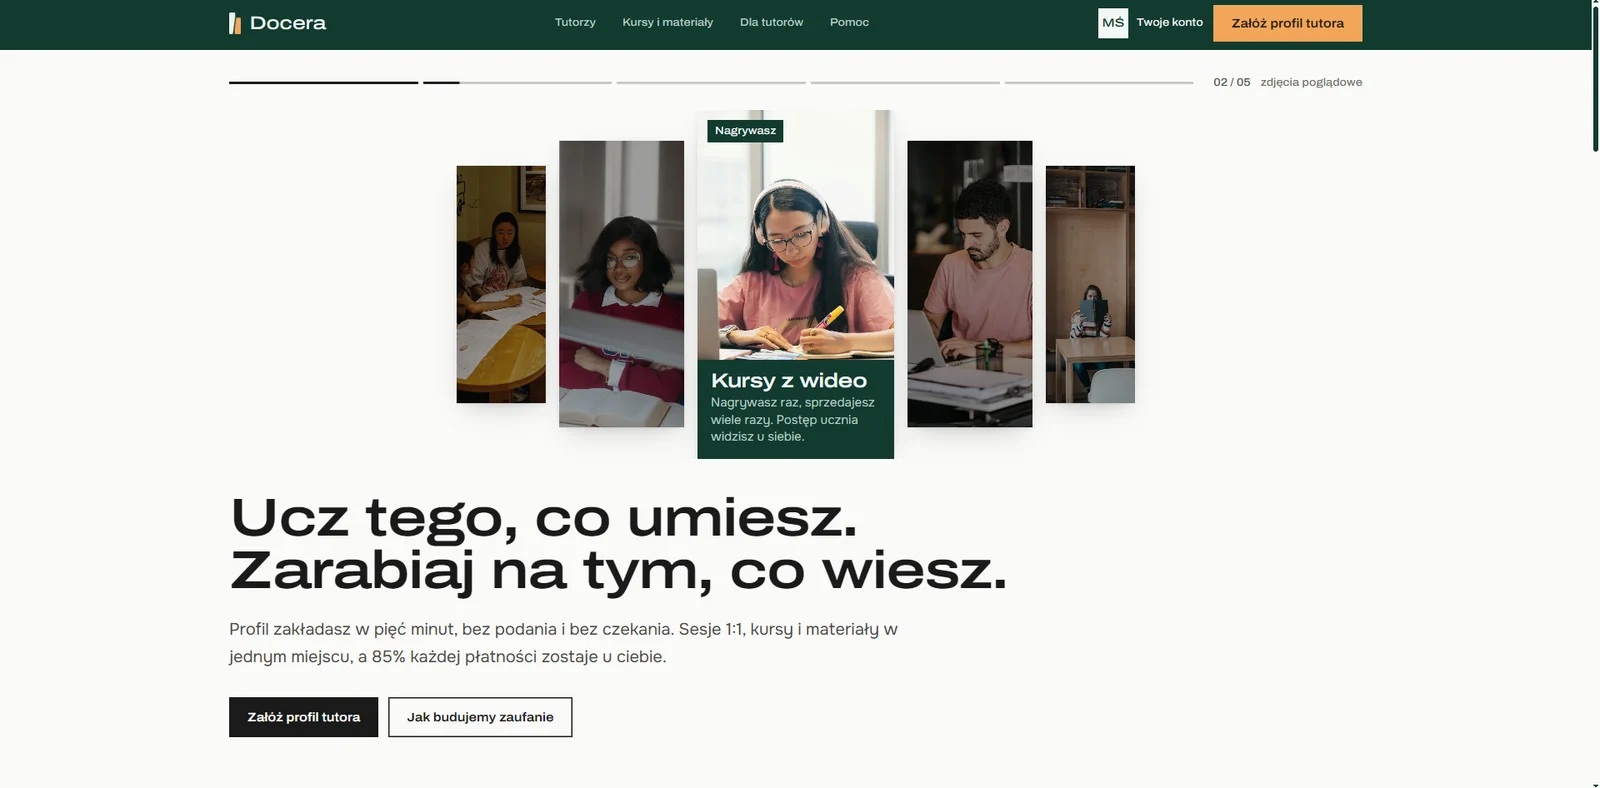Jump to the first carousel progress segment
The width and height of the screenshot is (1600, 788).
pyautogui.click(x=323, y=82)
